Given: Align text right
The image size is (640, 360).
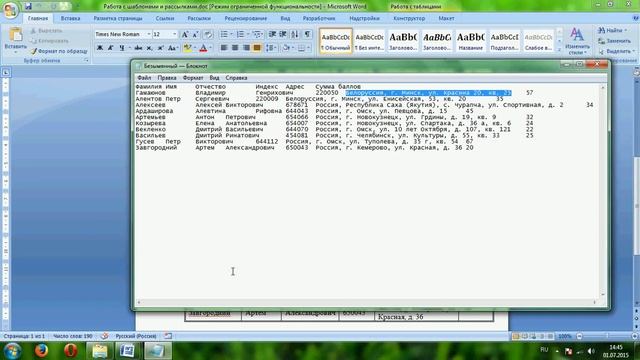Looking at the screenshot, I should pyautogui.click(x=246, y=48).
